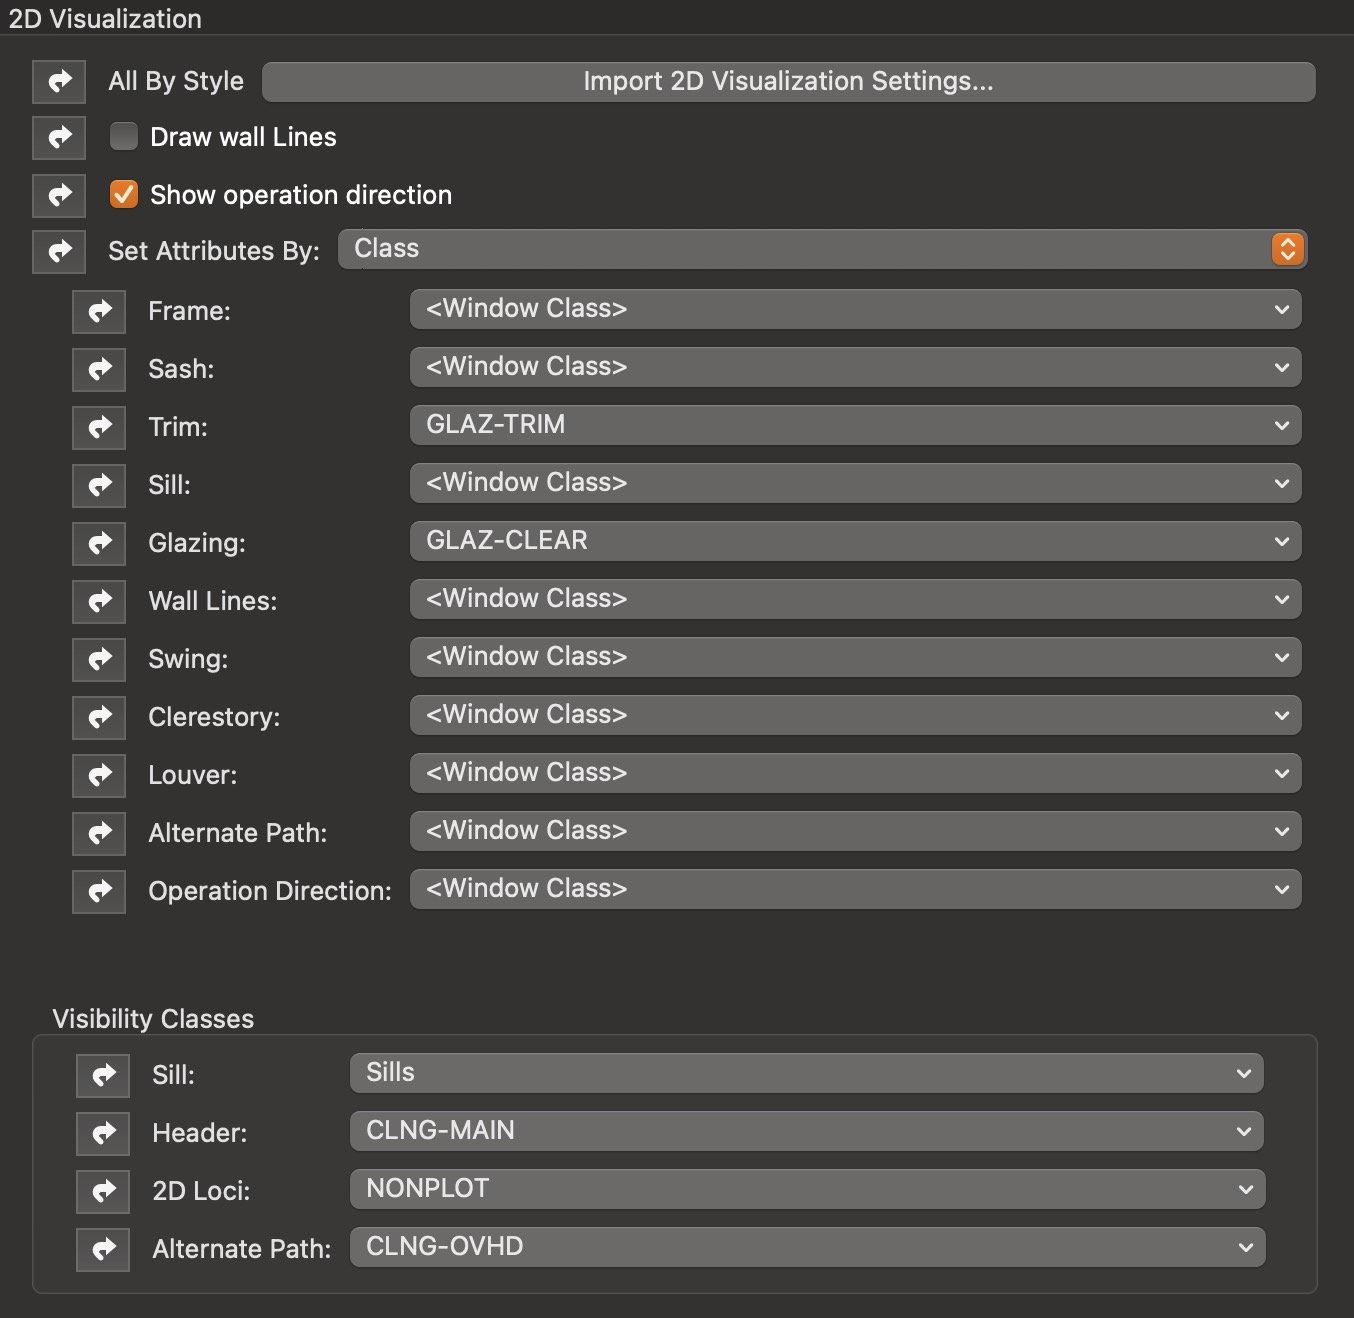Viewport: 1354px width, 1318px height.
Task: Toggle by-style arrow for Operation Direction
Action: (x=99, y=891)
